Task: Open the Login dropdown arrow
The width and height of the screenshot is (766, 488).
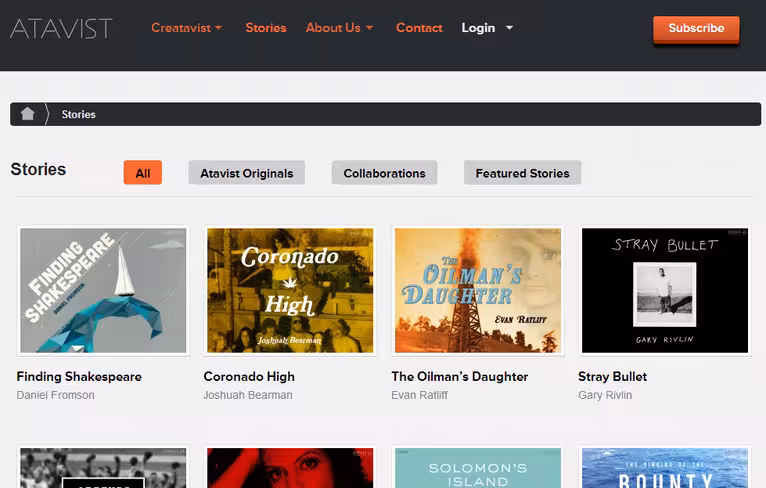Action: point(509,28)
